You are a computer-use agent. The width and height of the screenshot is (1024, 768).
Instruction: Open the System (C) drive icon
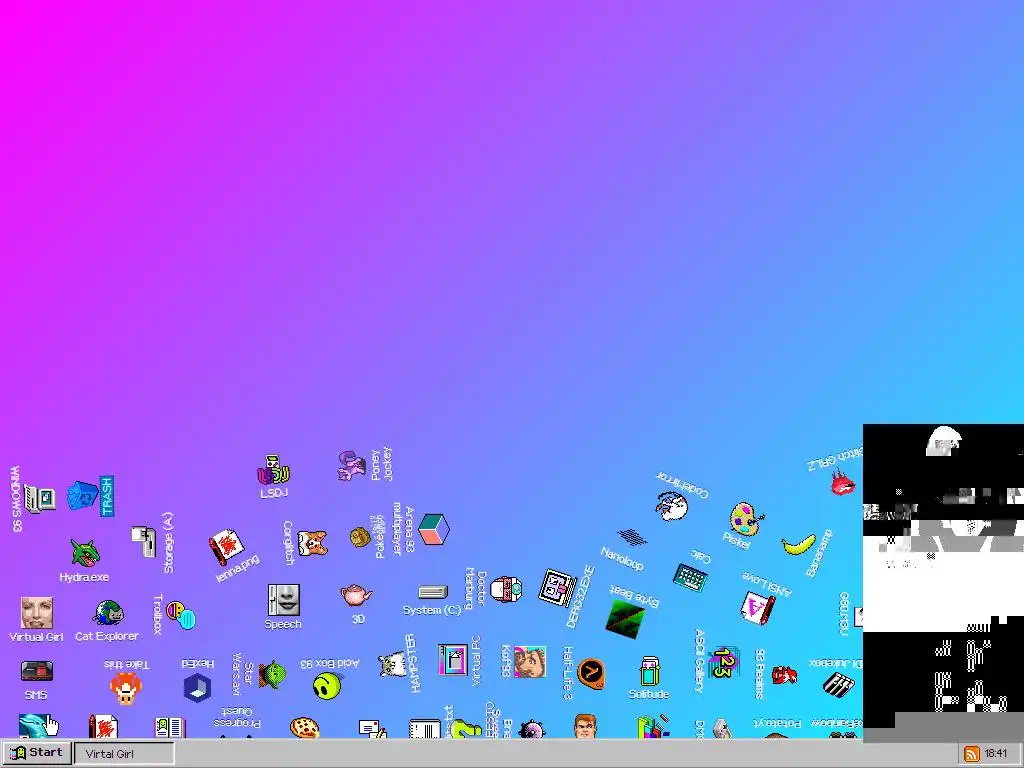coord(432,592)
